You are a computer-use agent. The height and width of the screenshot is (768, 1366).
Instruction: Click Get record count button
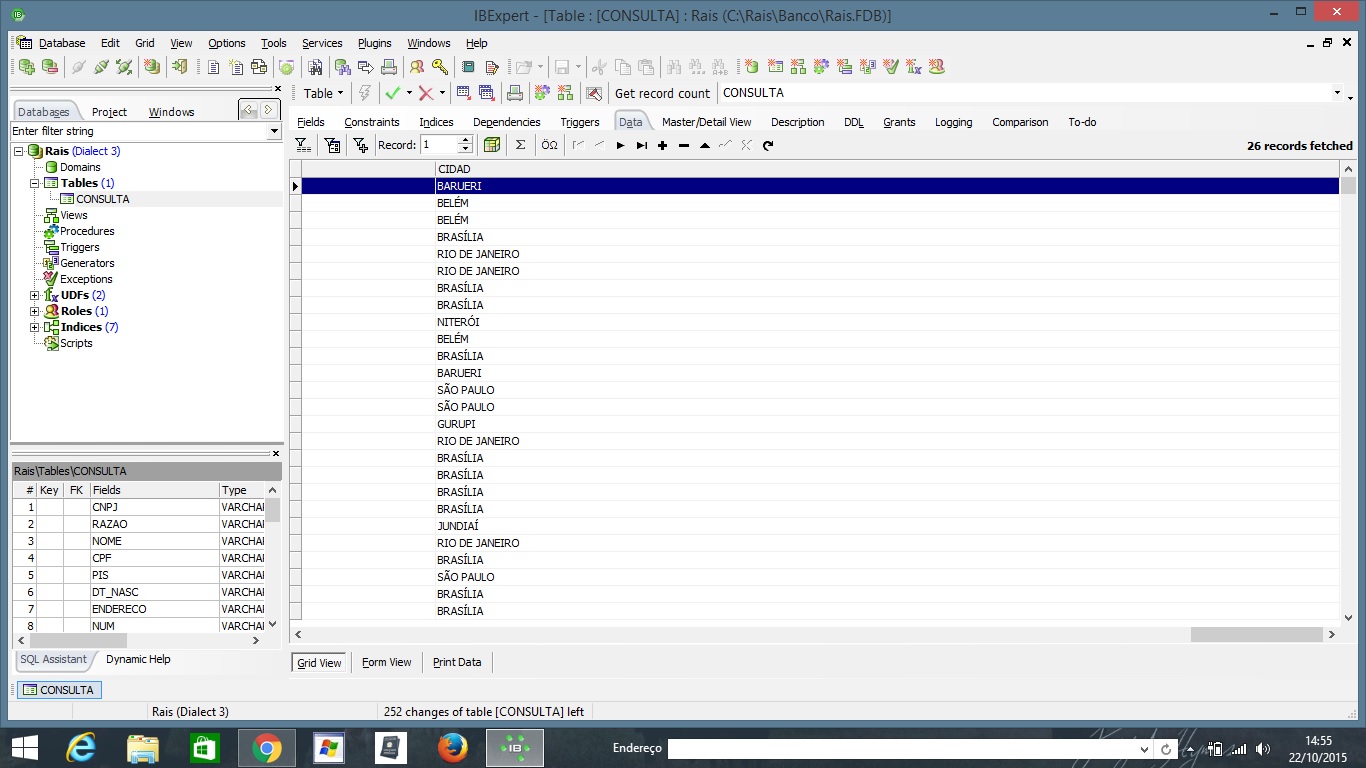[x=662, y=93]
